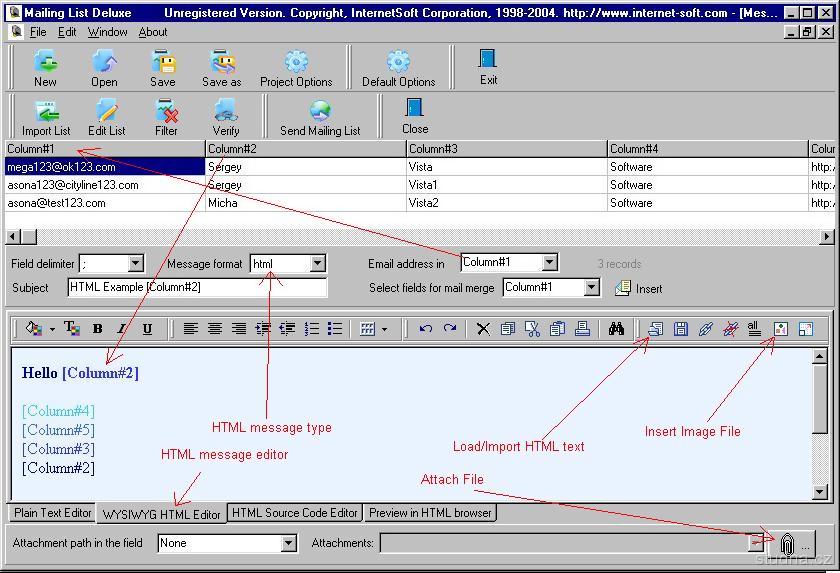Toggle underline formatting in the editor
The width and height of the screenshot is (840, 573).
tap(147, 329)
